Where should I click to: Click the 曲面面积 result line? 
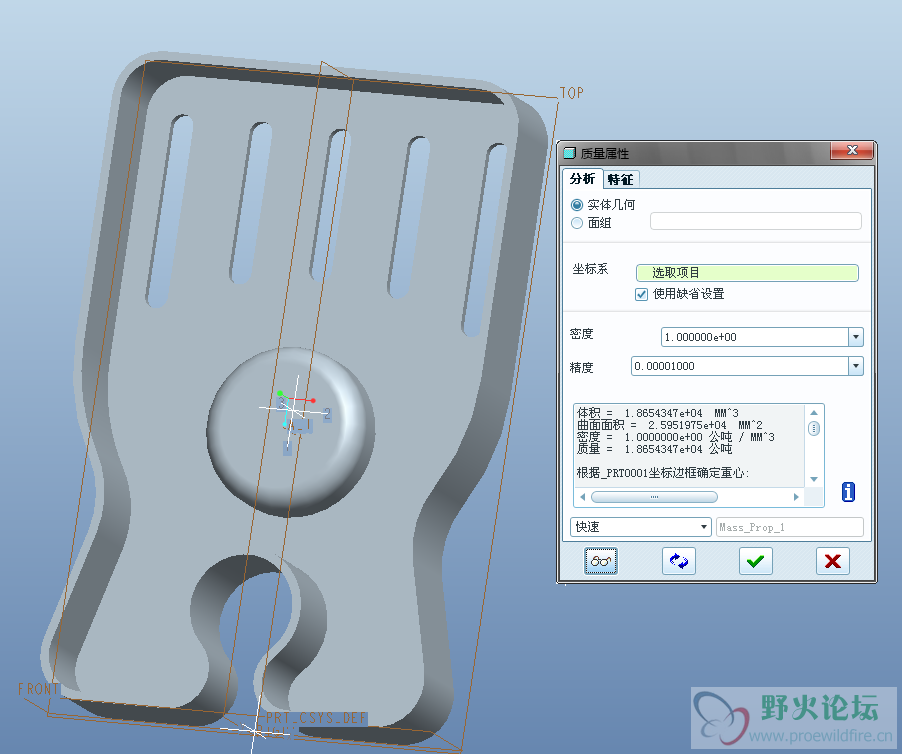pos(670,425)
